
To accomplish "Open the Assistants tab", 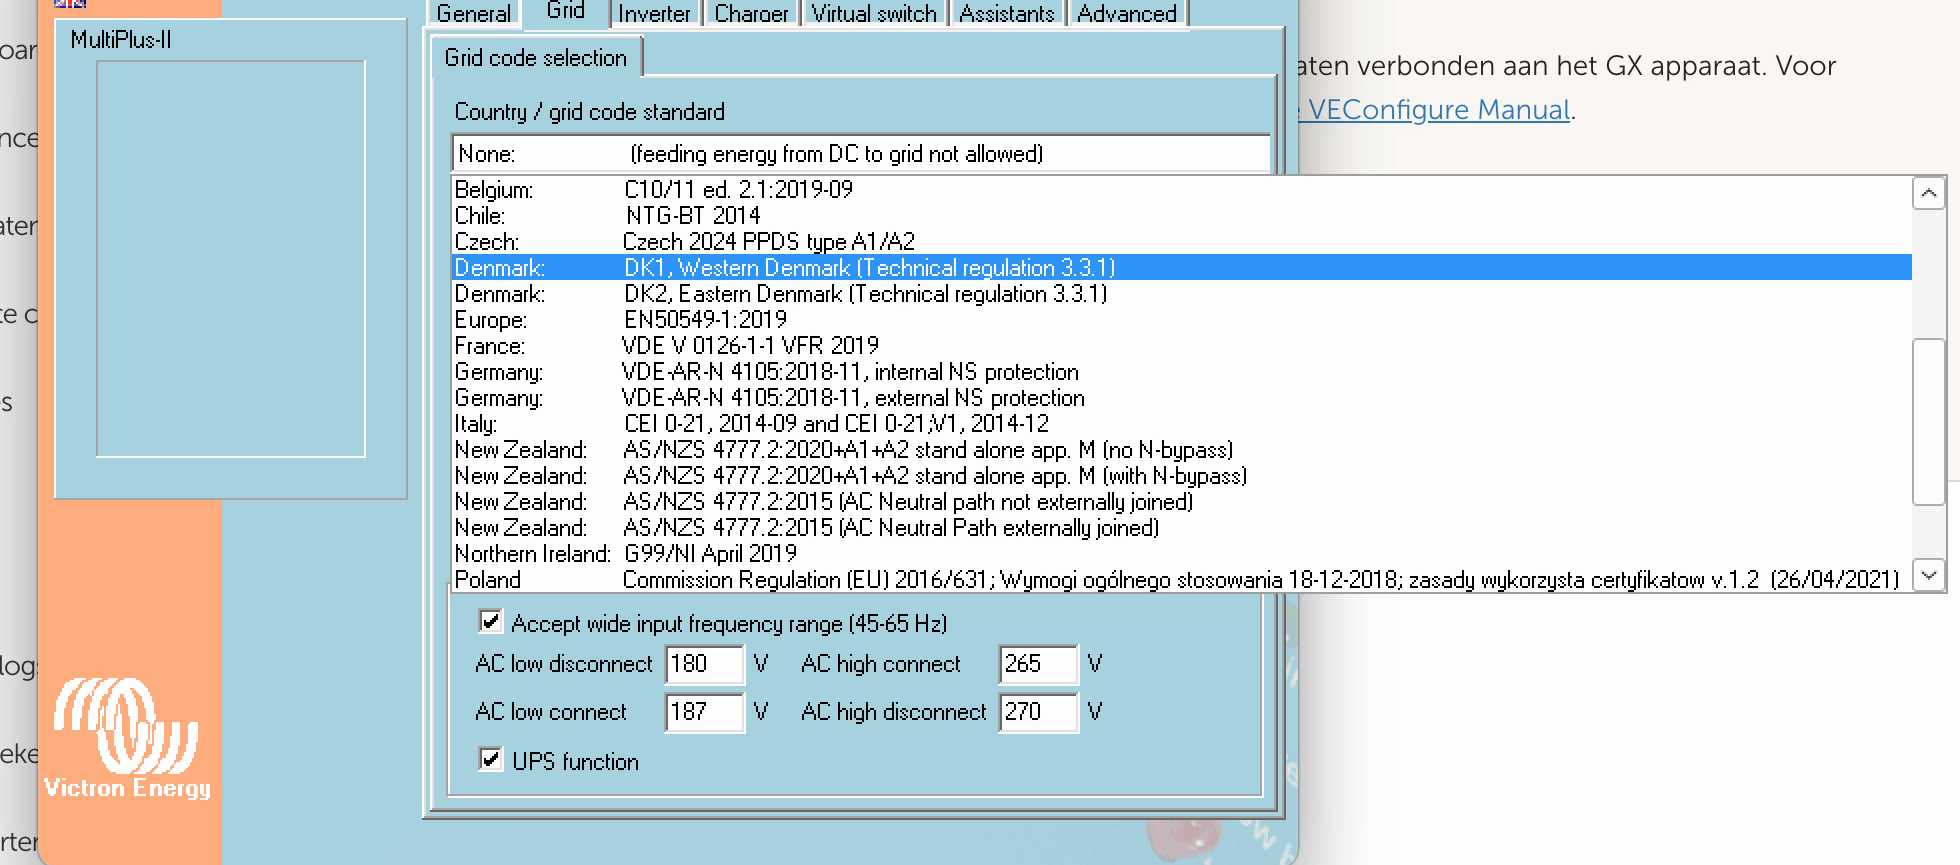I will tap(1007, 14).
